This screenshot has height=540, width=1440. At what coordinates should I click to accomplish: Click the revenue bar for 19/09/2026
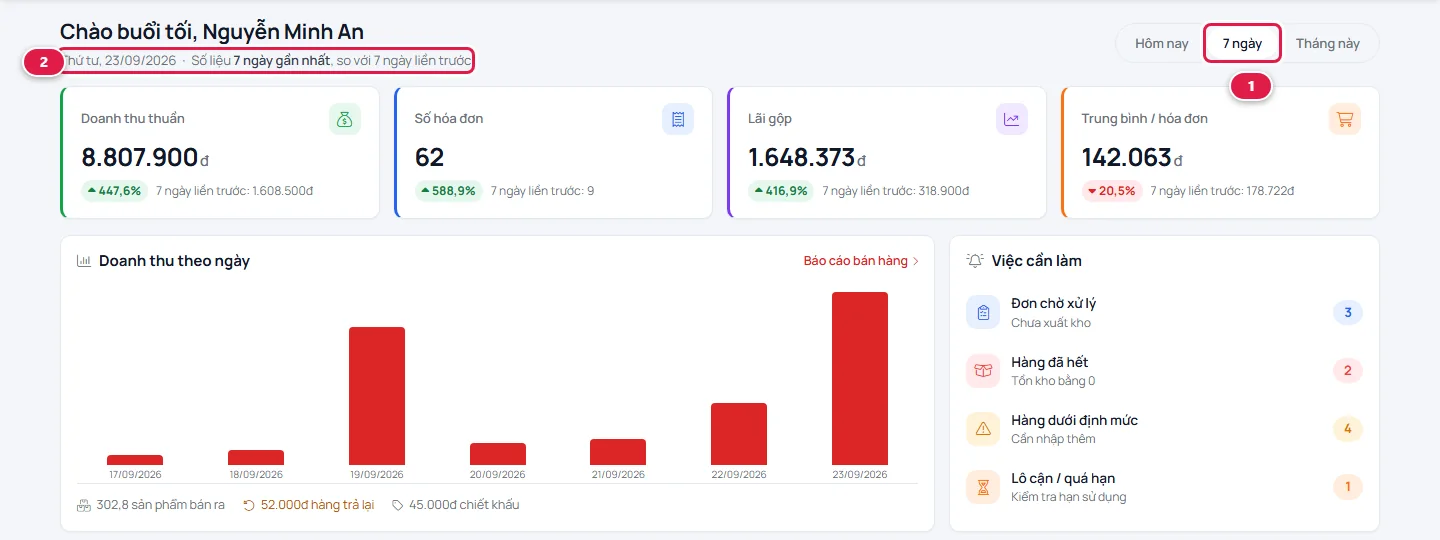[377, 396]
